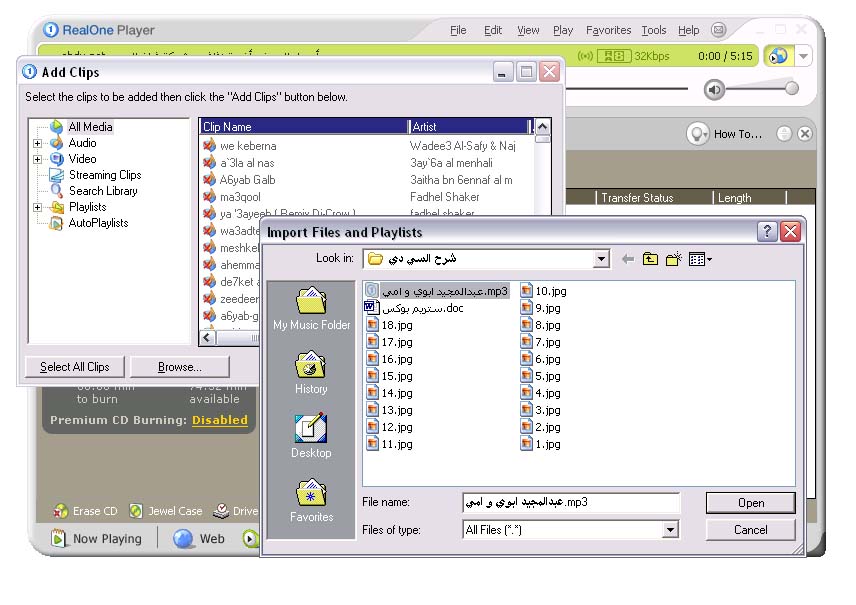Open the History places shortcut
Viewport: 856px width, 605px height.
[311, 373]
